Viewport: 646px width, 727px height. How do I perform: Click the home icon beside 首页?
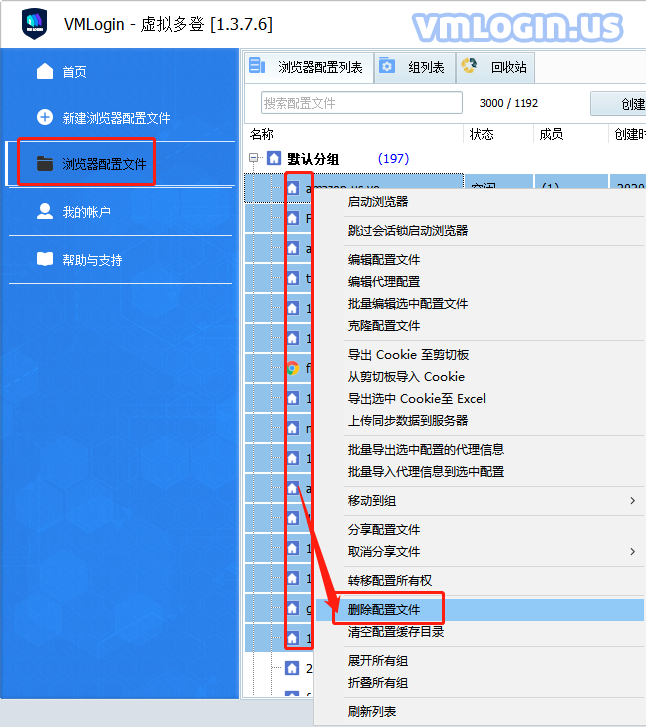coord(45,71)
